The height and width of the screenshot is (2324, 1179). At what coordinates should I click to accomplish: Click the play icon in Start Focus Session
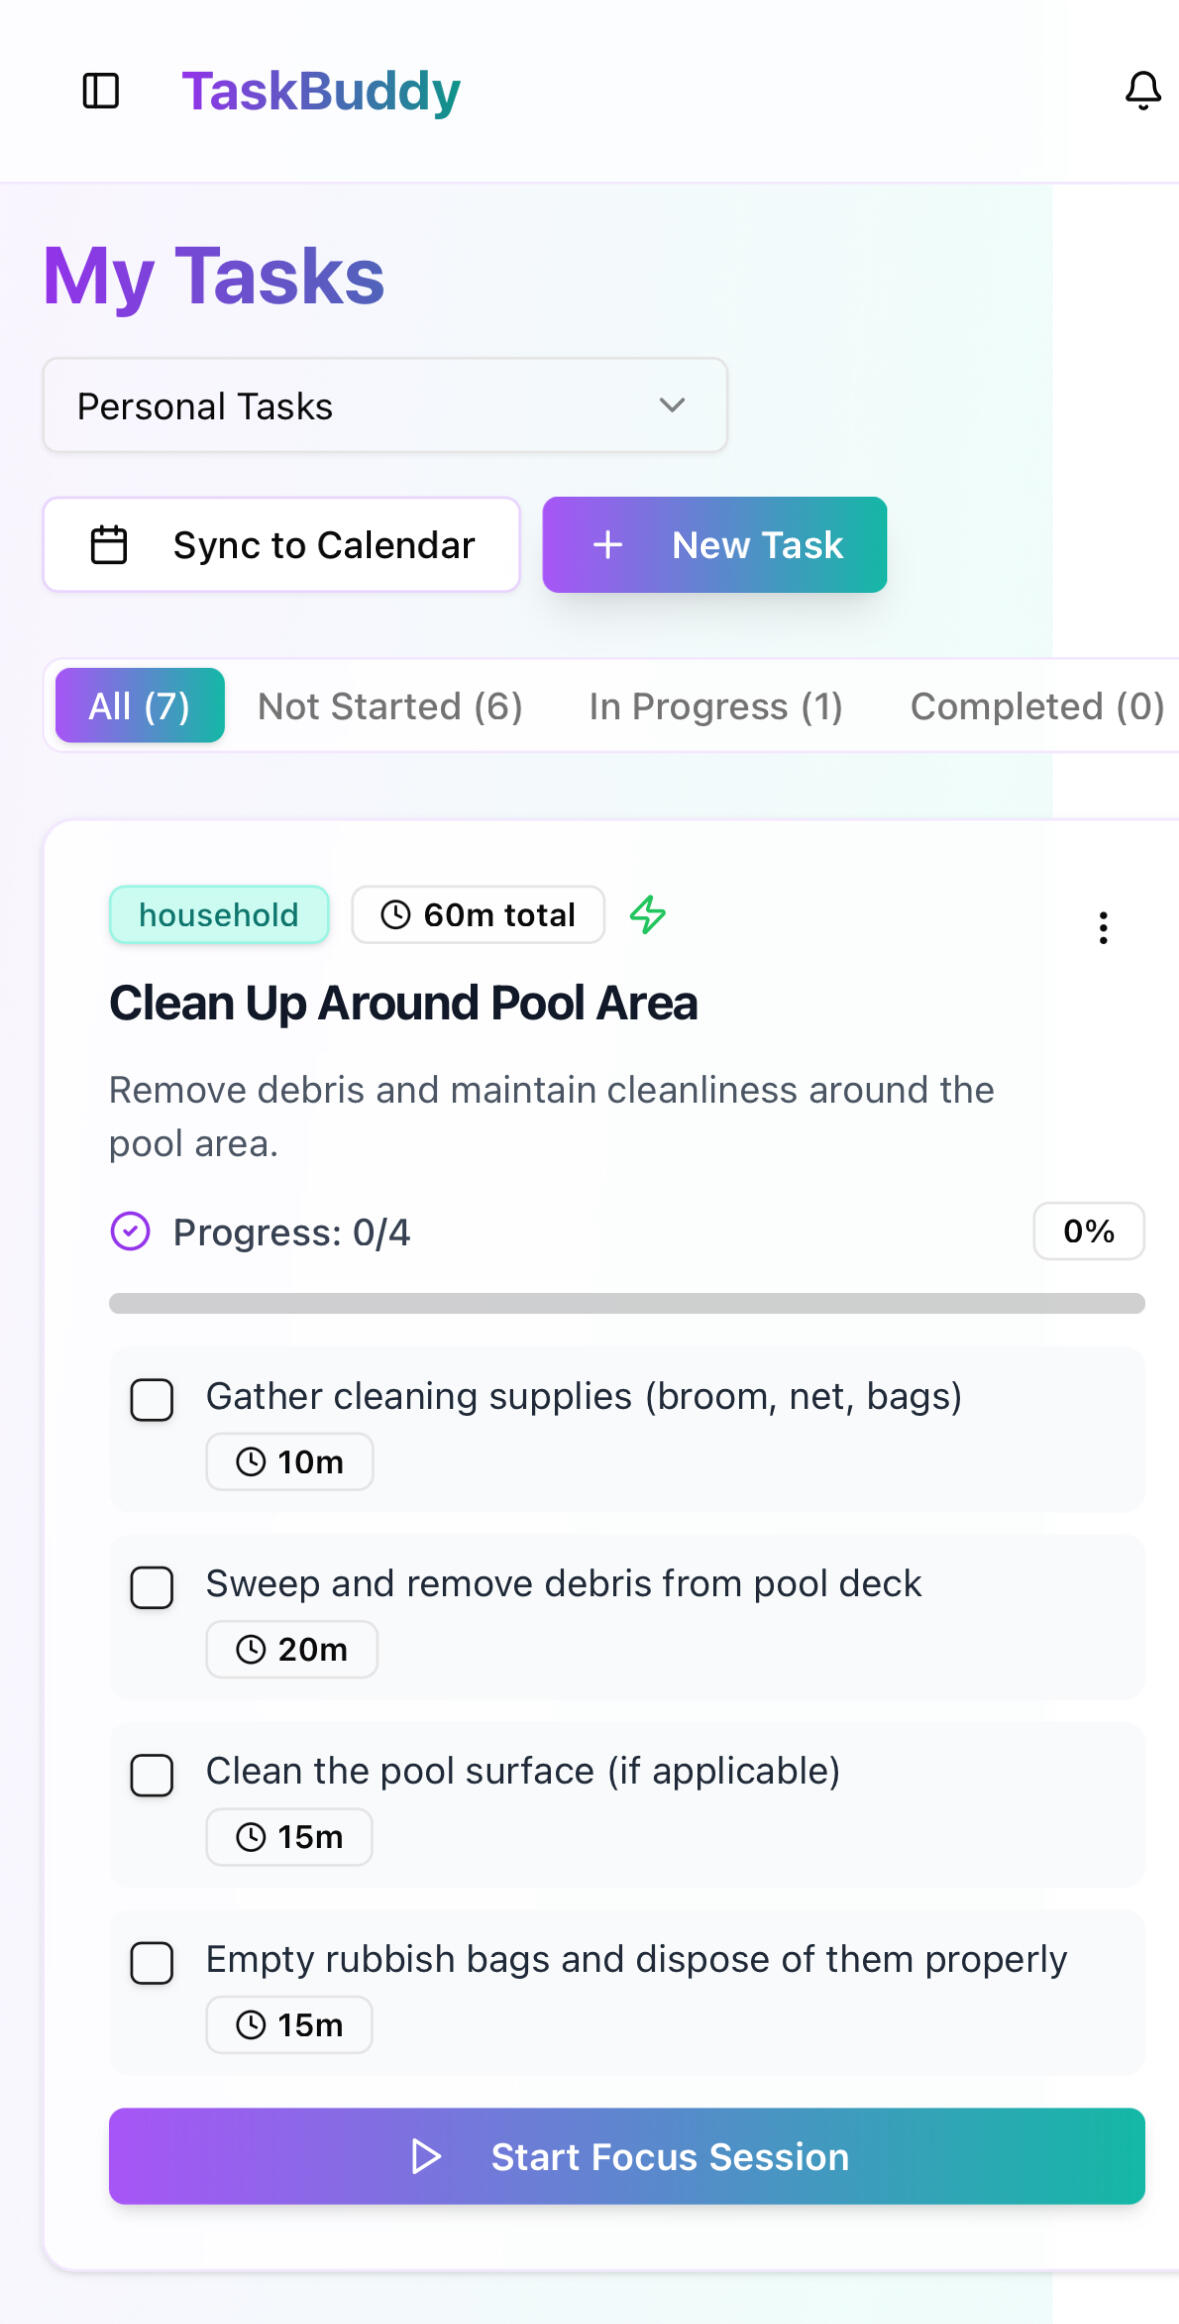coord(426,2157)
